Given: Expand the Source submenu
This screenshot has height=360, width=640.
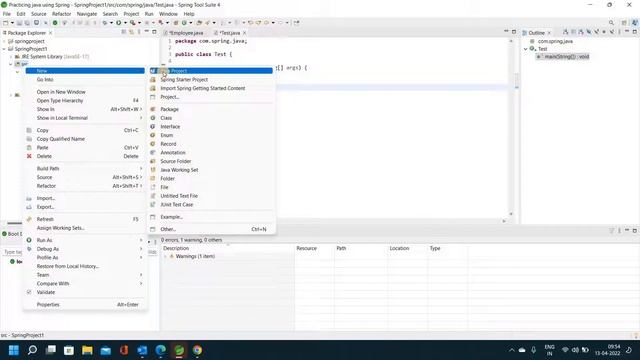Looking at the screenshot, I should pos(85,177).
